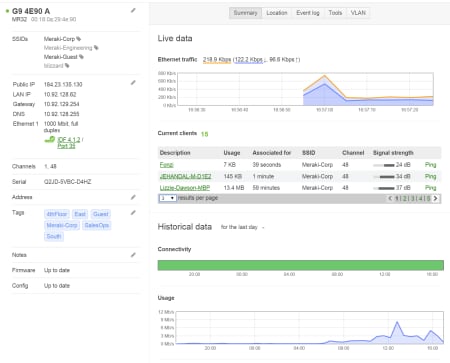
Task: Click the tag icon next to blizzard SSID
Action: pyautogui.click(x=67, y=65)
